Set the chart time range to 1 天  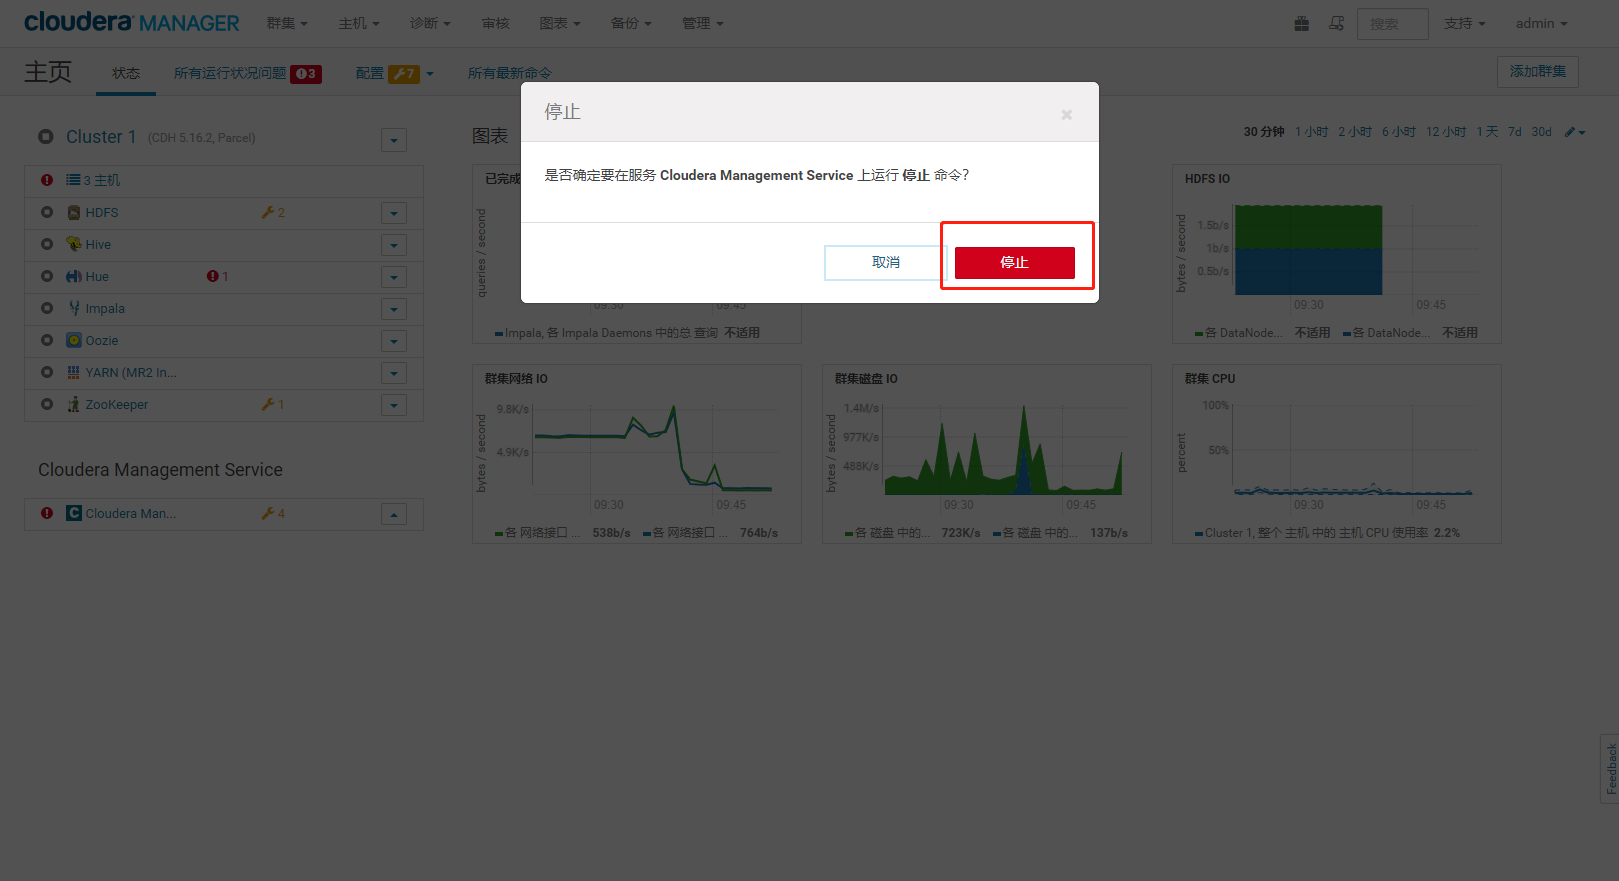click(x=1487, y=132)
